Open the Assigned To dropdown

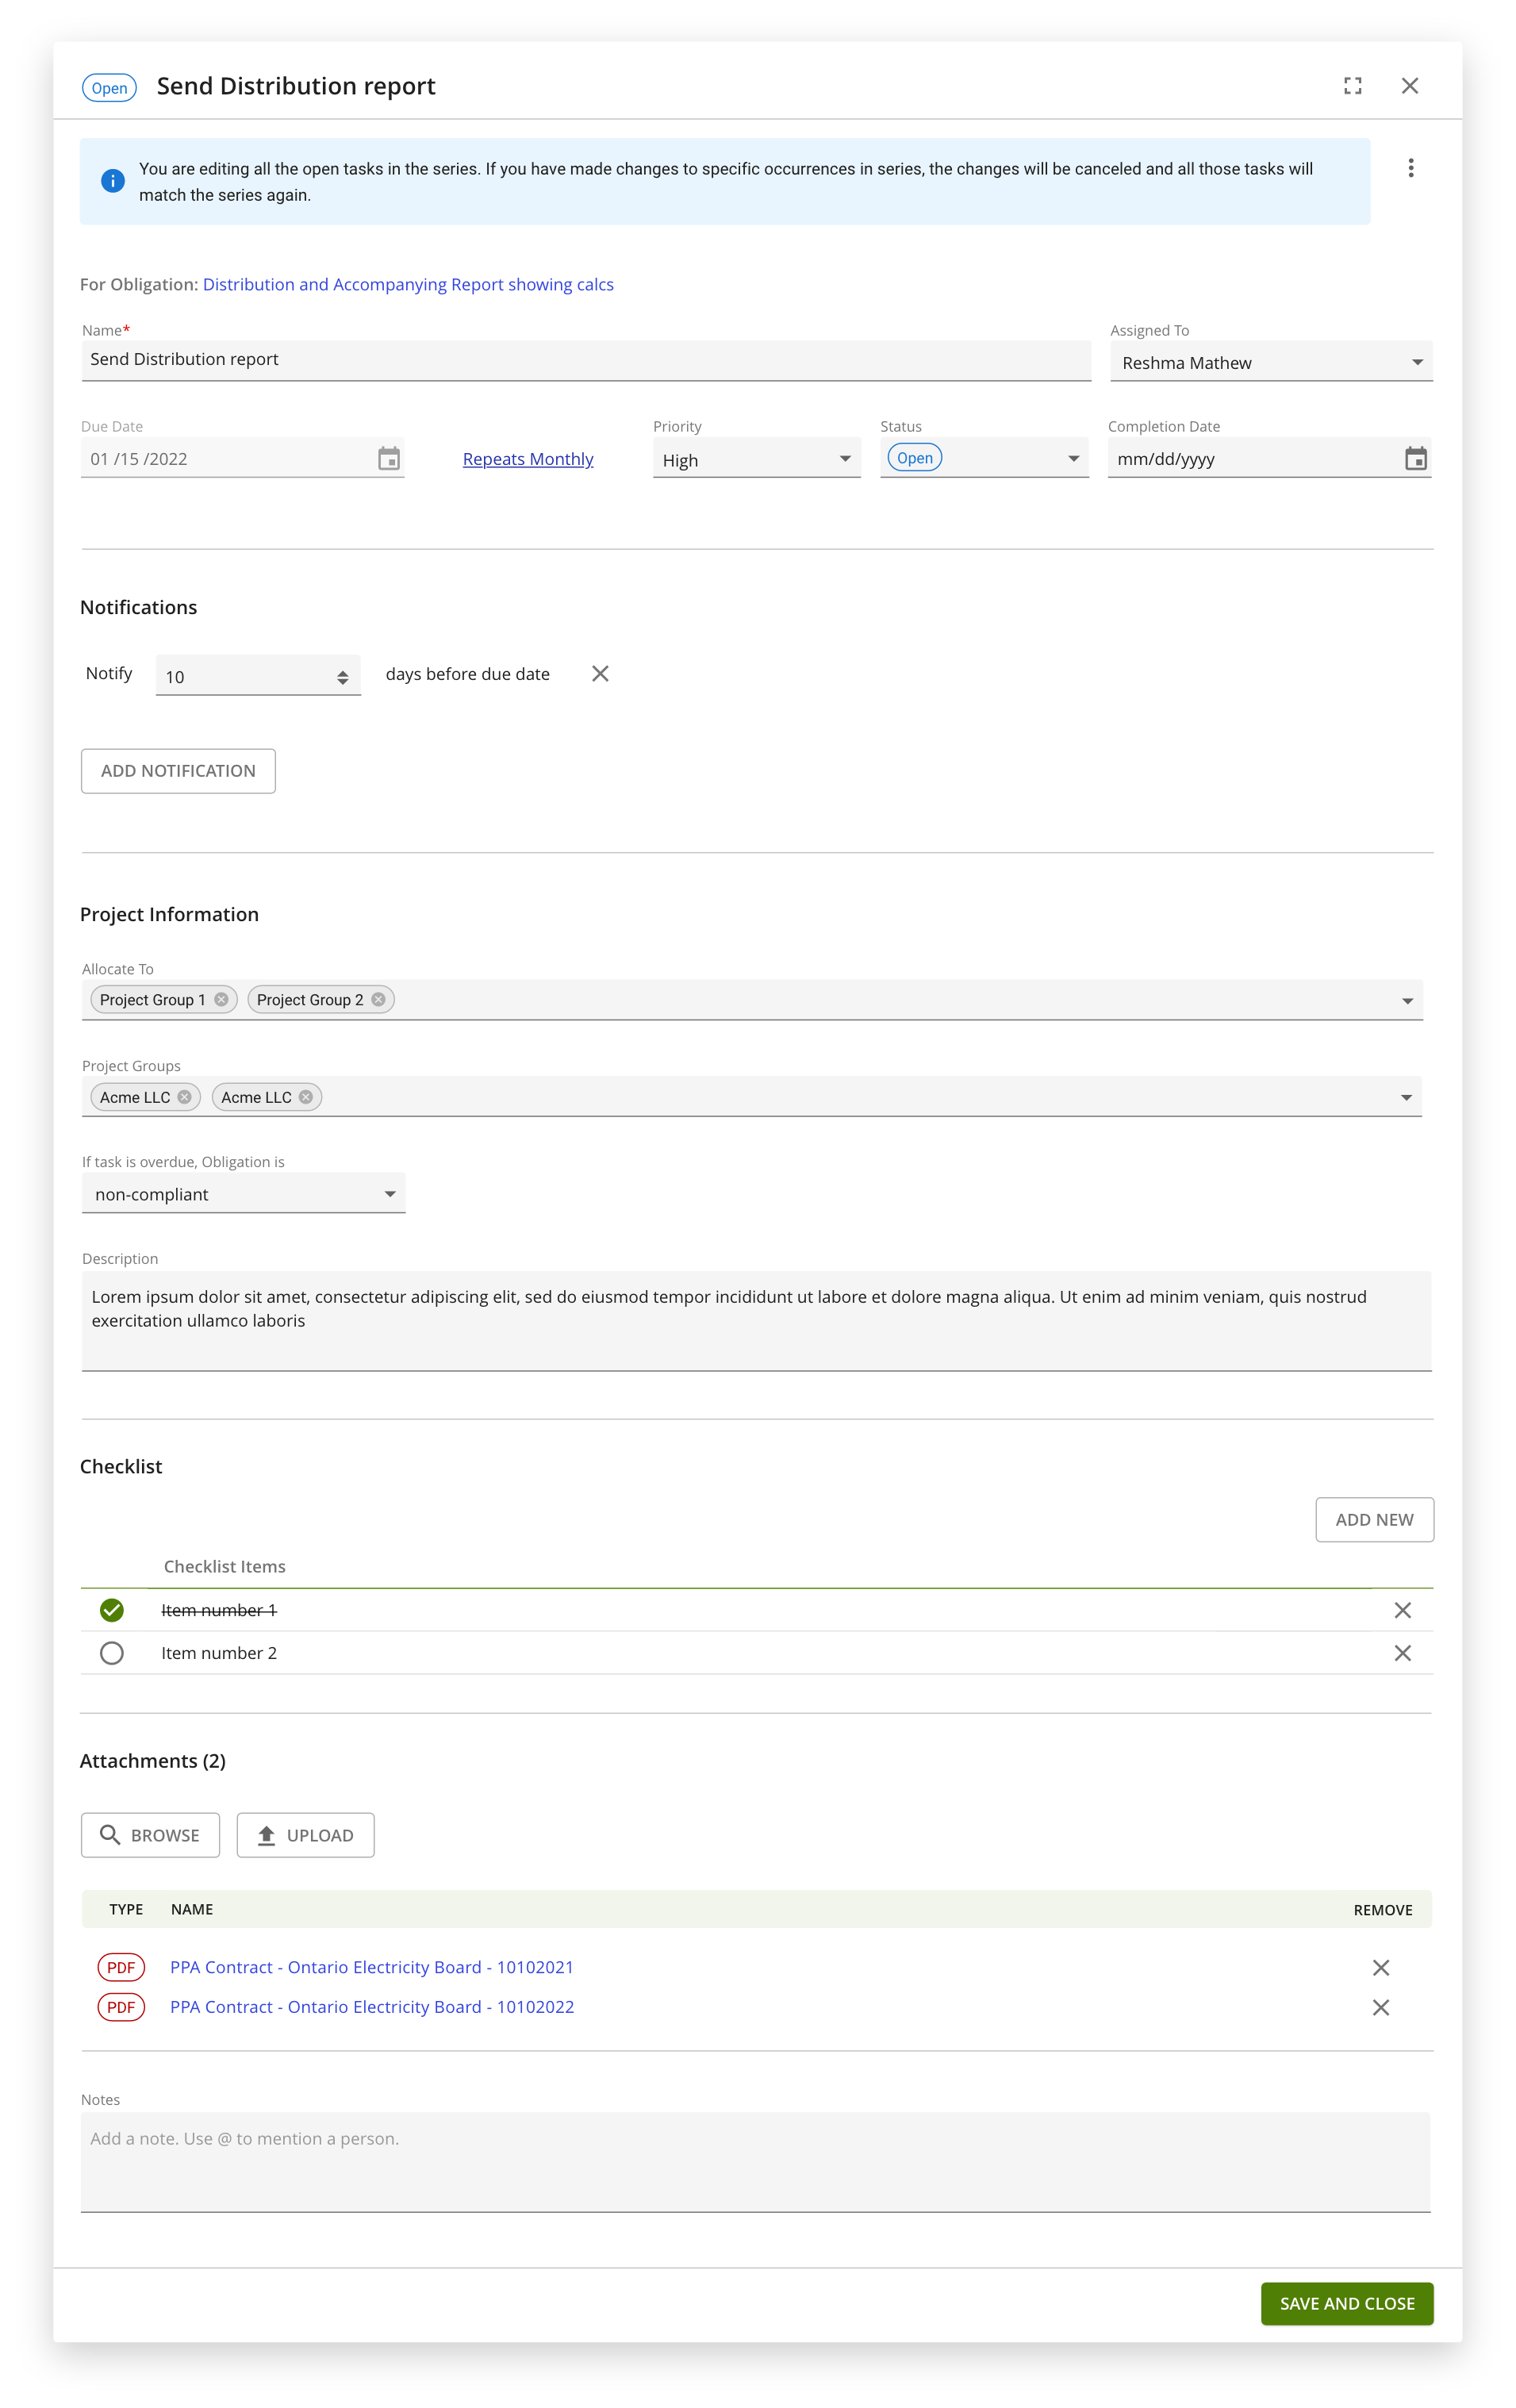pyautogui.click(x=1271, y=362)
